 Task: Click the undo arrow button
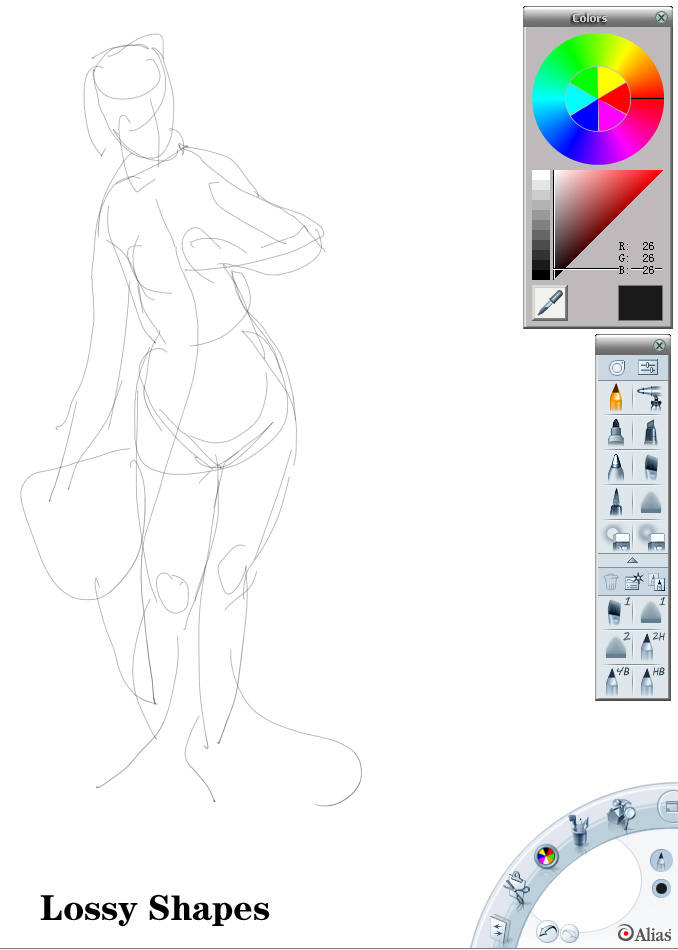548,932
